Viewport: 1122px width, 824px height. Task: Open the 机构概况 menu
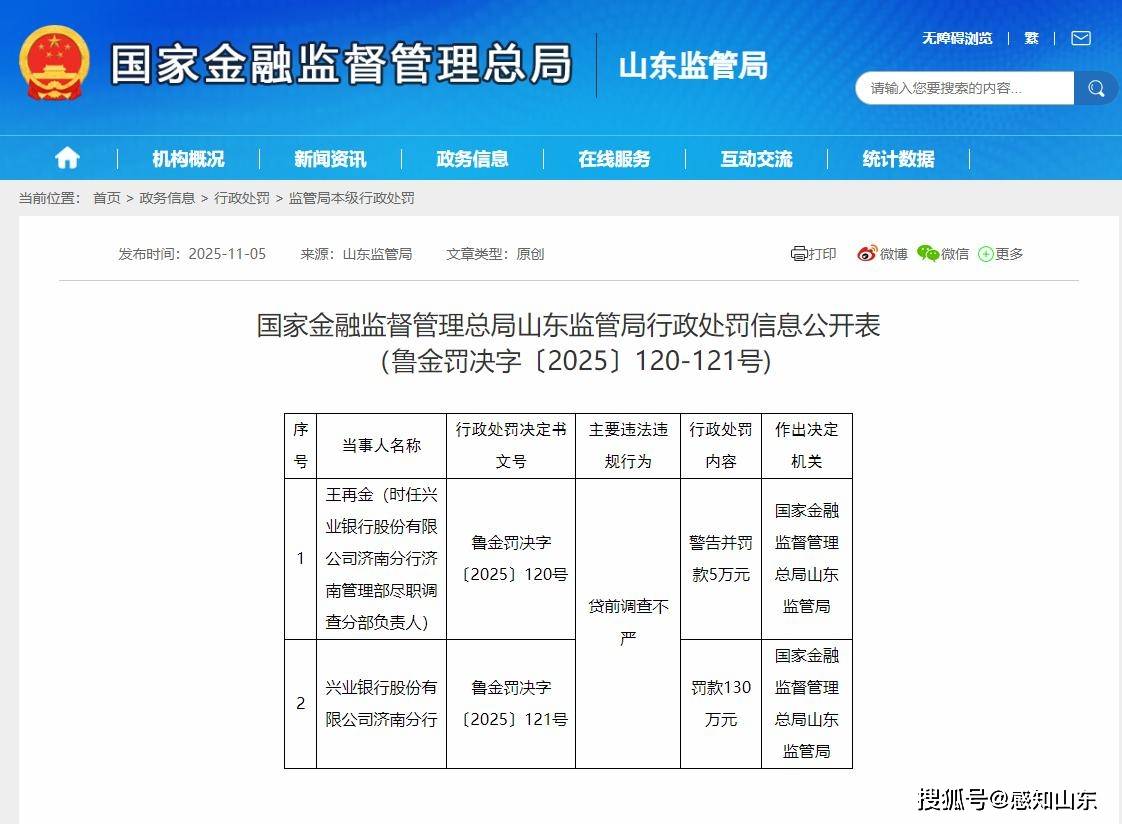188,159
